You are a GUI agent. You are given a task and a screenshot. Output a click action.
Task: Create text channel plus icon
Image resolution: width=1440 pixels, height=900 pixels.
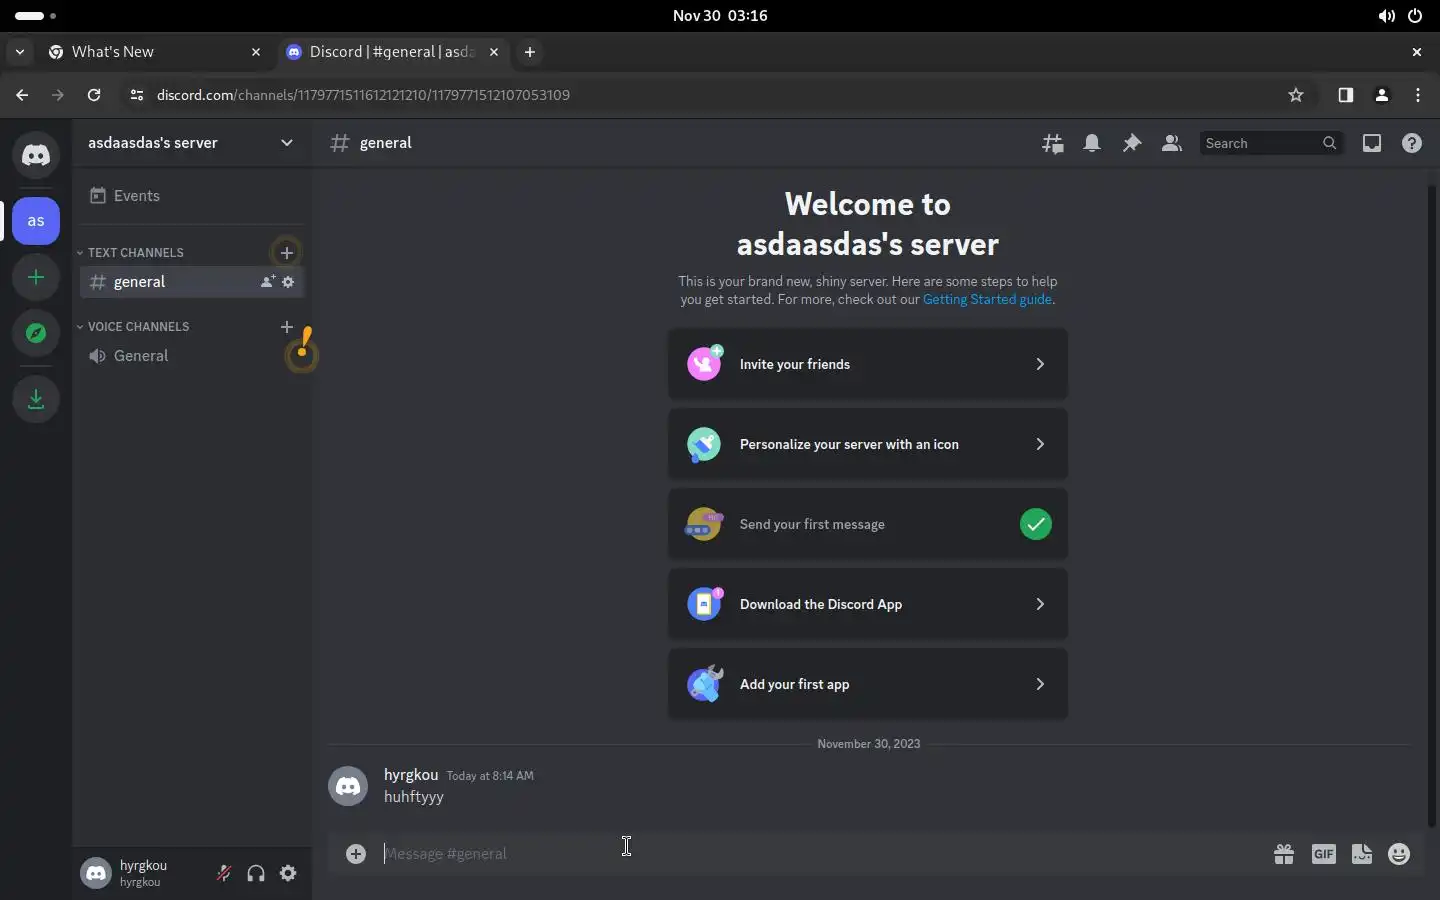point(287,252)
